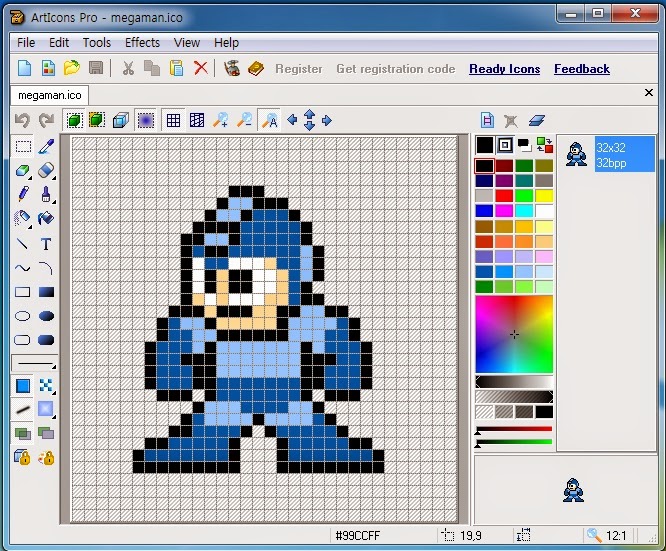Delete with the red X icon
Viewport: 666px width, 551px height.
click(200, 68)
